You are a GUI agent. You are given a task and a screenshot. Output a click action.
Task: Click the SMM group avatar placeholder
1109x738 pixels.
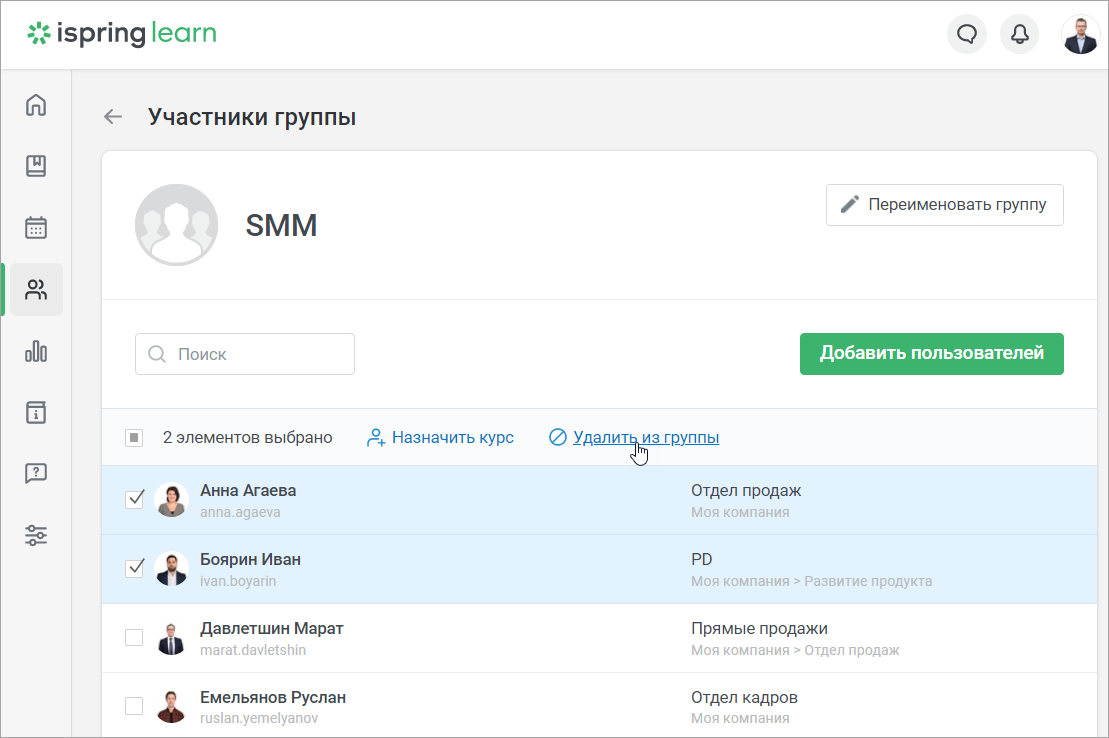pyautogui.click(x=176, y=225)
